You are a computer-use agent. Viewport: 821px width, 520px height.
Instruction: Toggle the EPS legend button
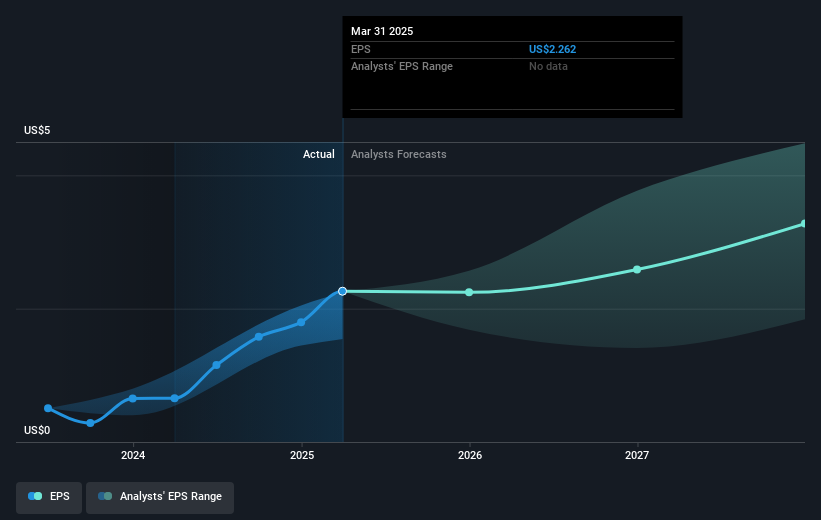point(49,496)
